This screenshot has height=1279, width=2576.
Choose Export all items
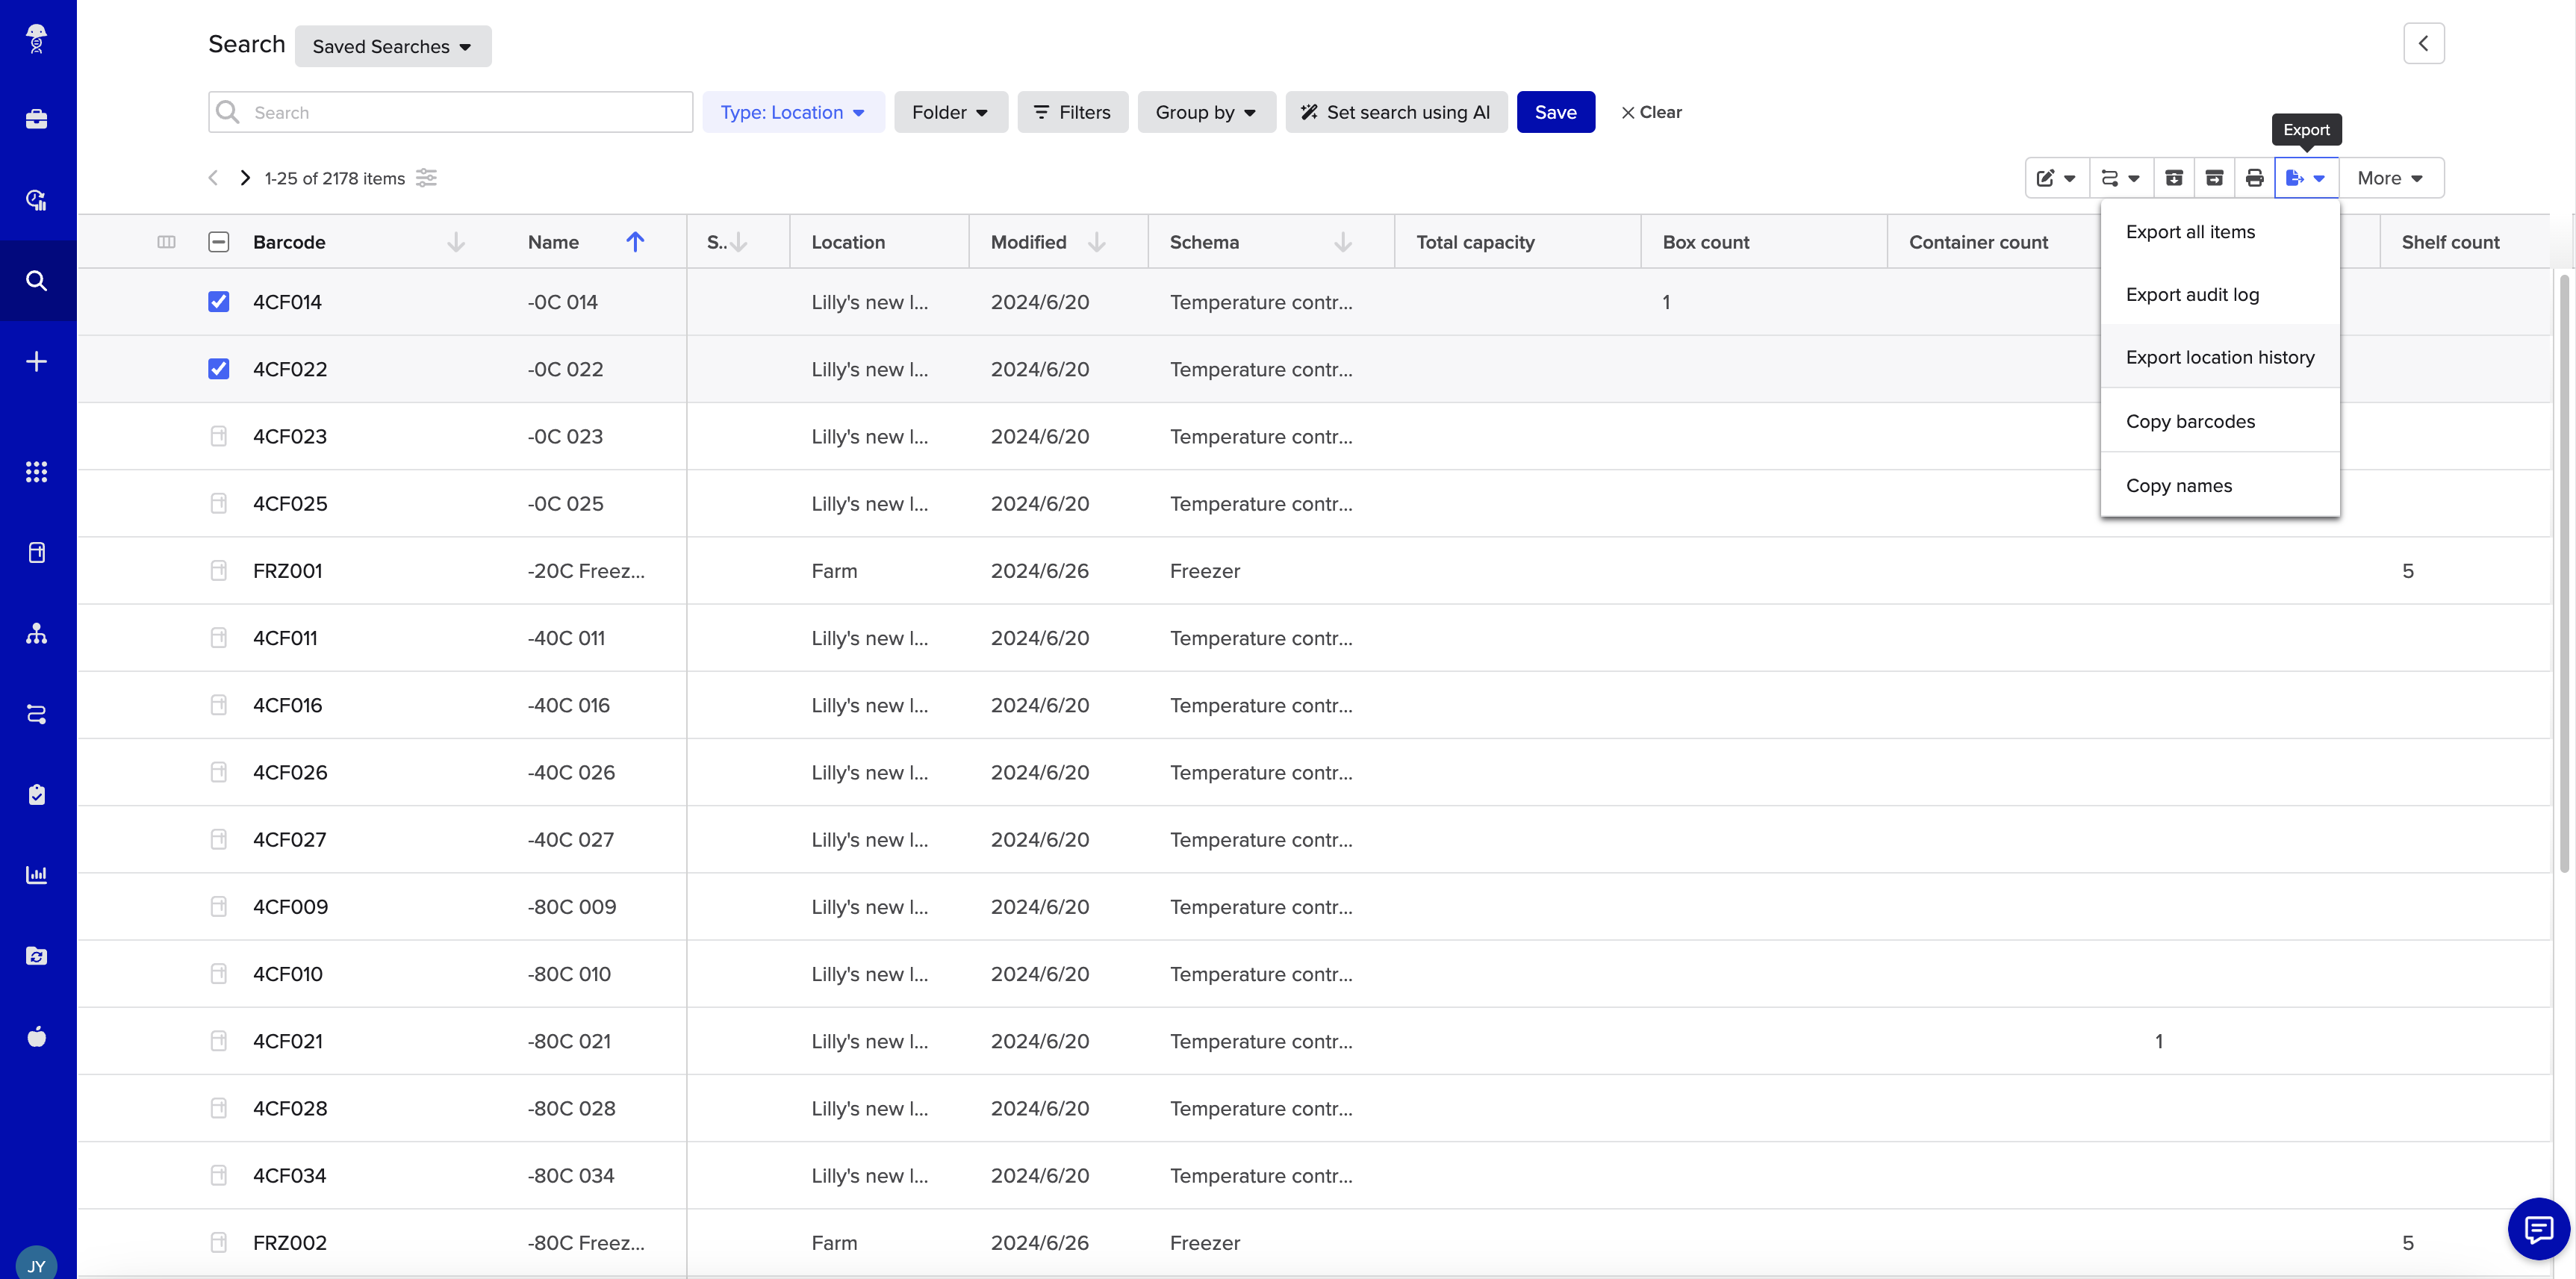pos(2219,232)
